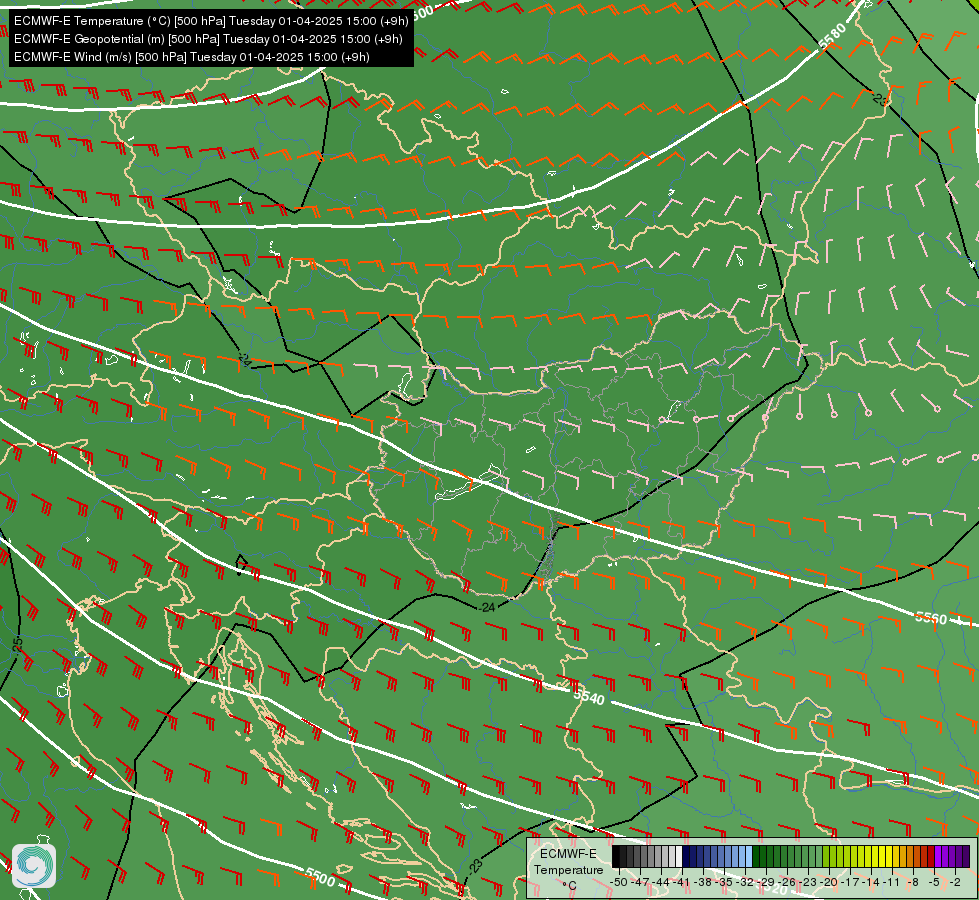Click the -35 legend tick label

[x=724, y=882]
